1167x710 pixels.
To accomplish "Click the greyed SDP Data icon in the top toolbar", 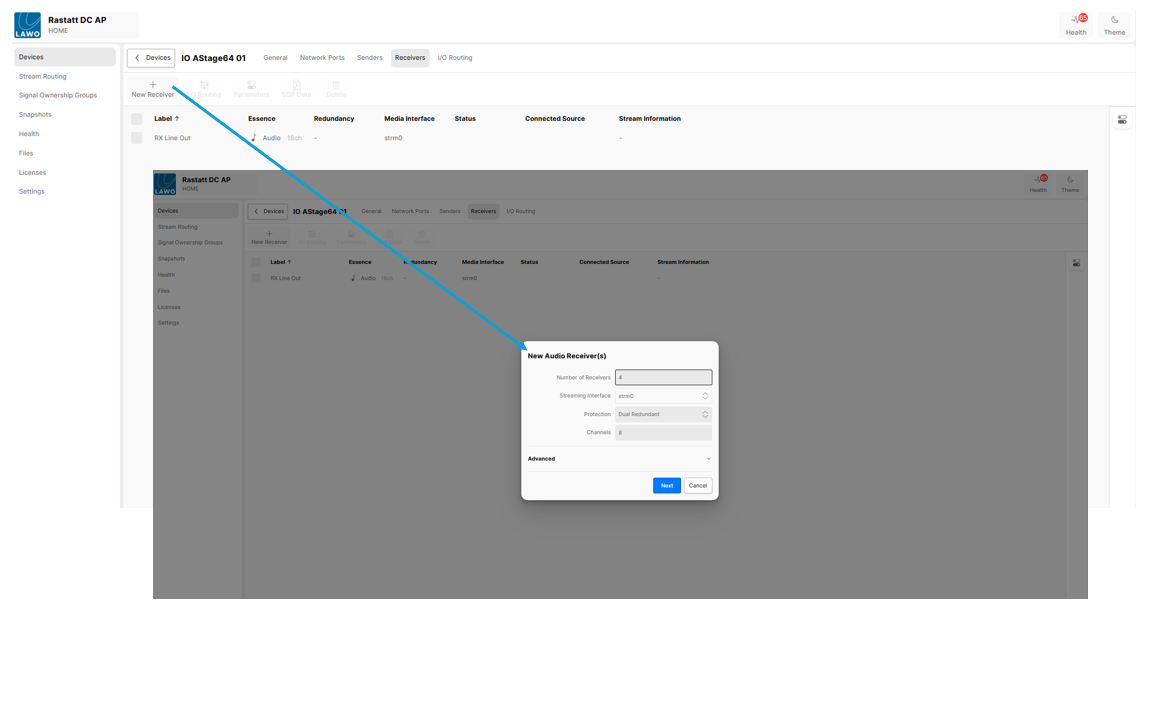I will click(x=296, y=86).
